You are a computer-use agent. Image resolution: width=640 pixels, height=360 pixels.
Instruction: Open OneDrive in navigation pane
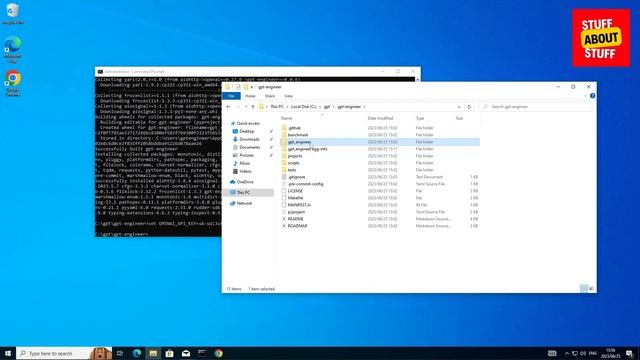click(244, 182)
